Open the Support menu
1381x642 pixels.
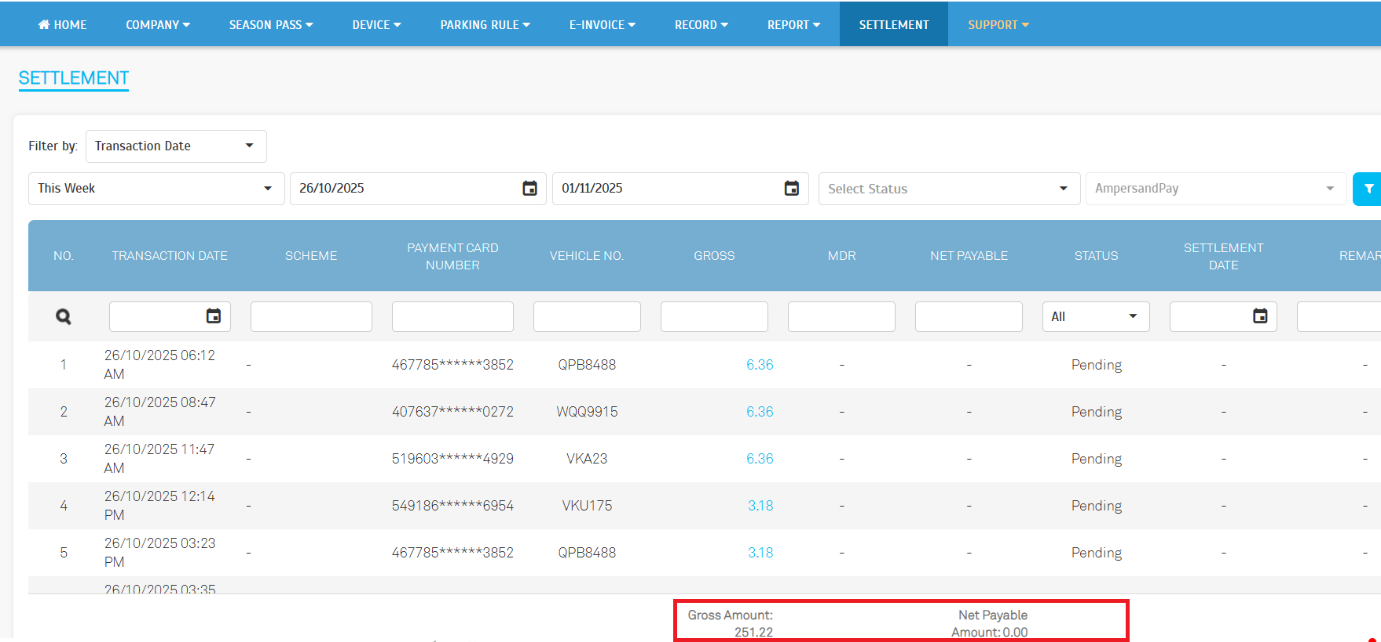[x=998, y=25]
